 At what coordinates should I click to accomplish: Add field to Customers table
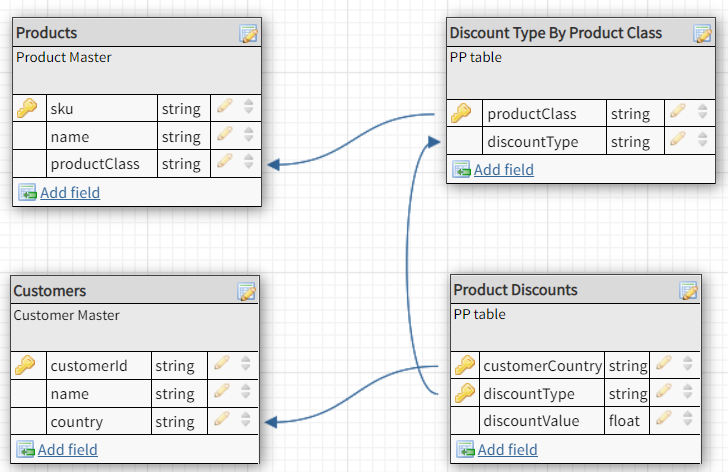pyautogui.click(x=67, y=449)
